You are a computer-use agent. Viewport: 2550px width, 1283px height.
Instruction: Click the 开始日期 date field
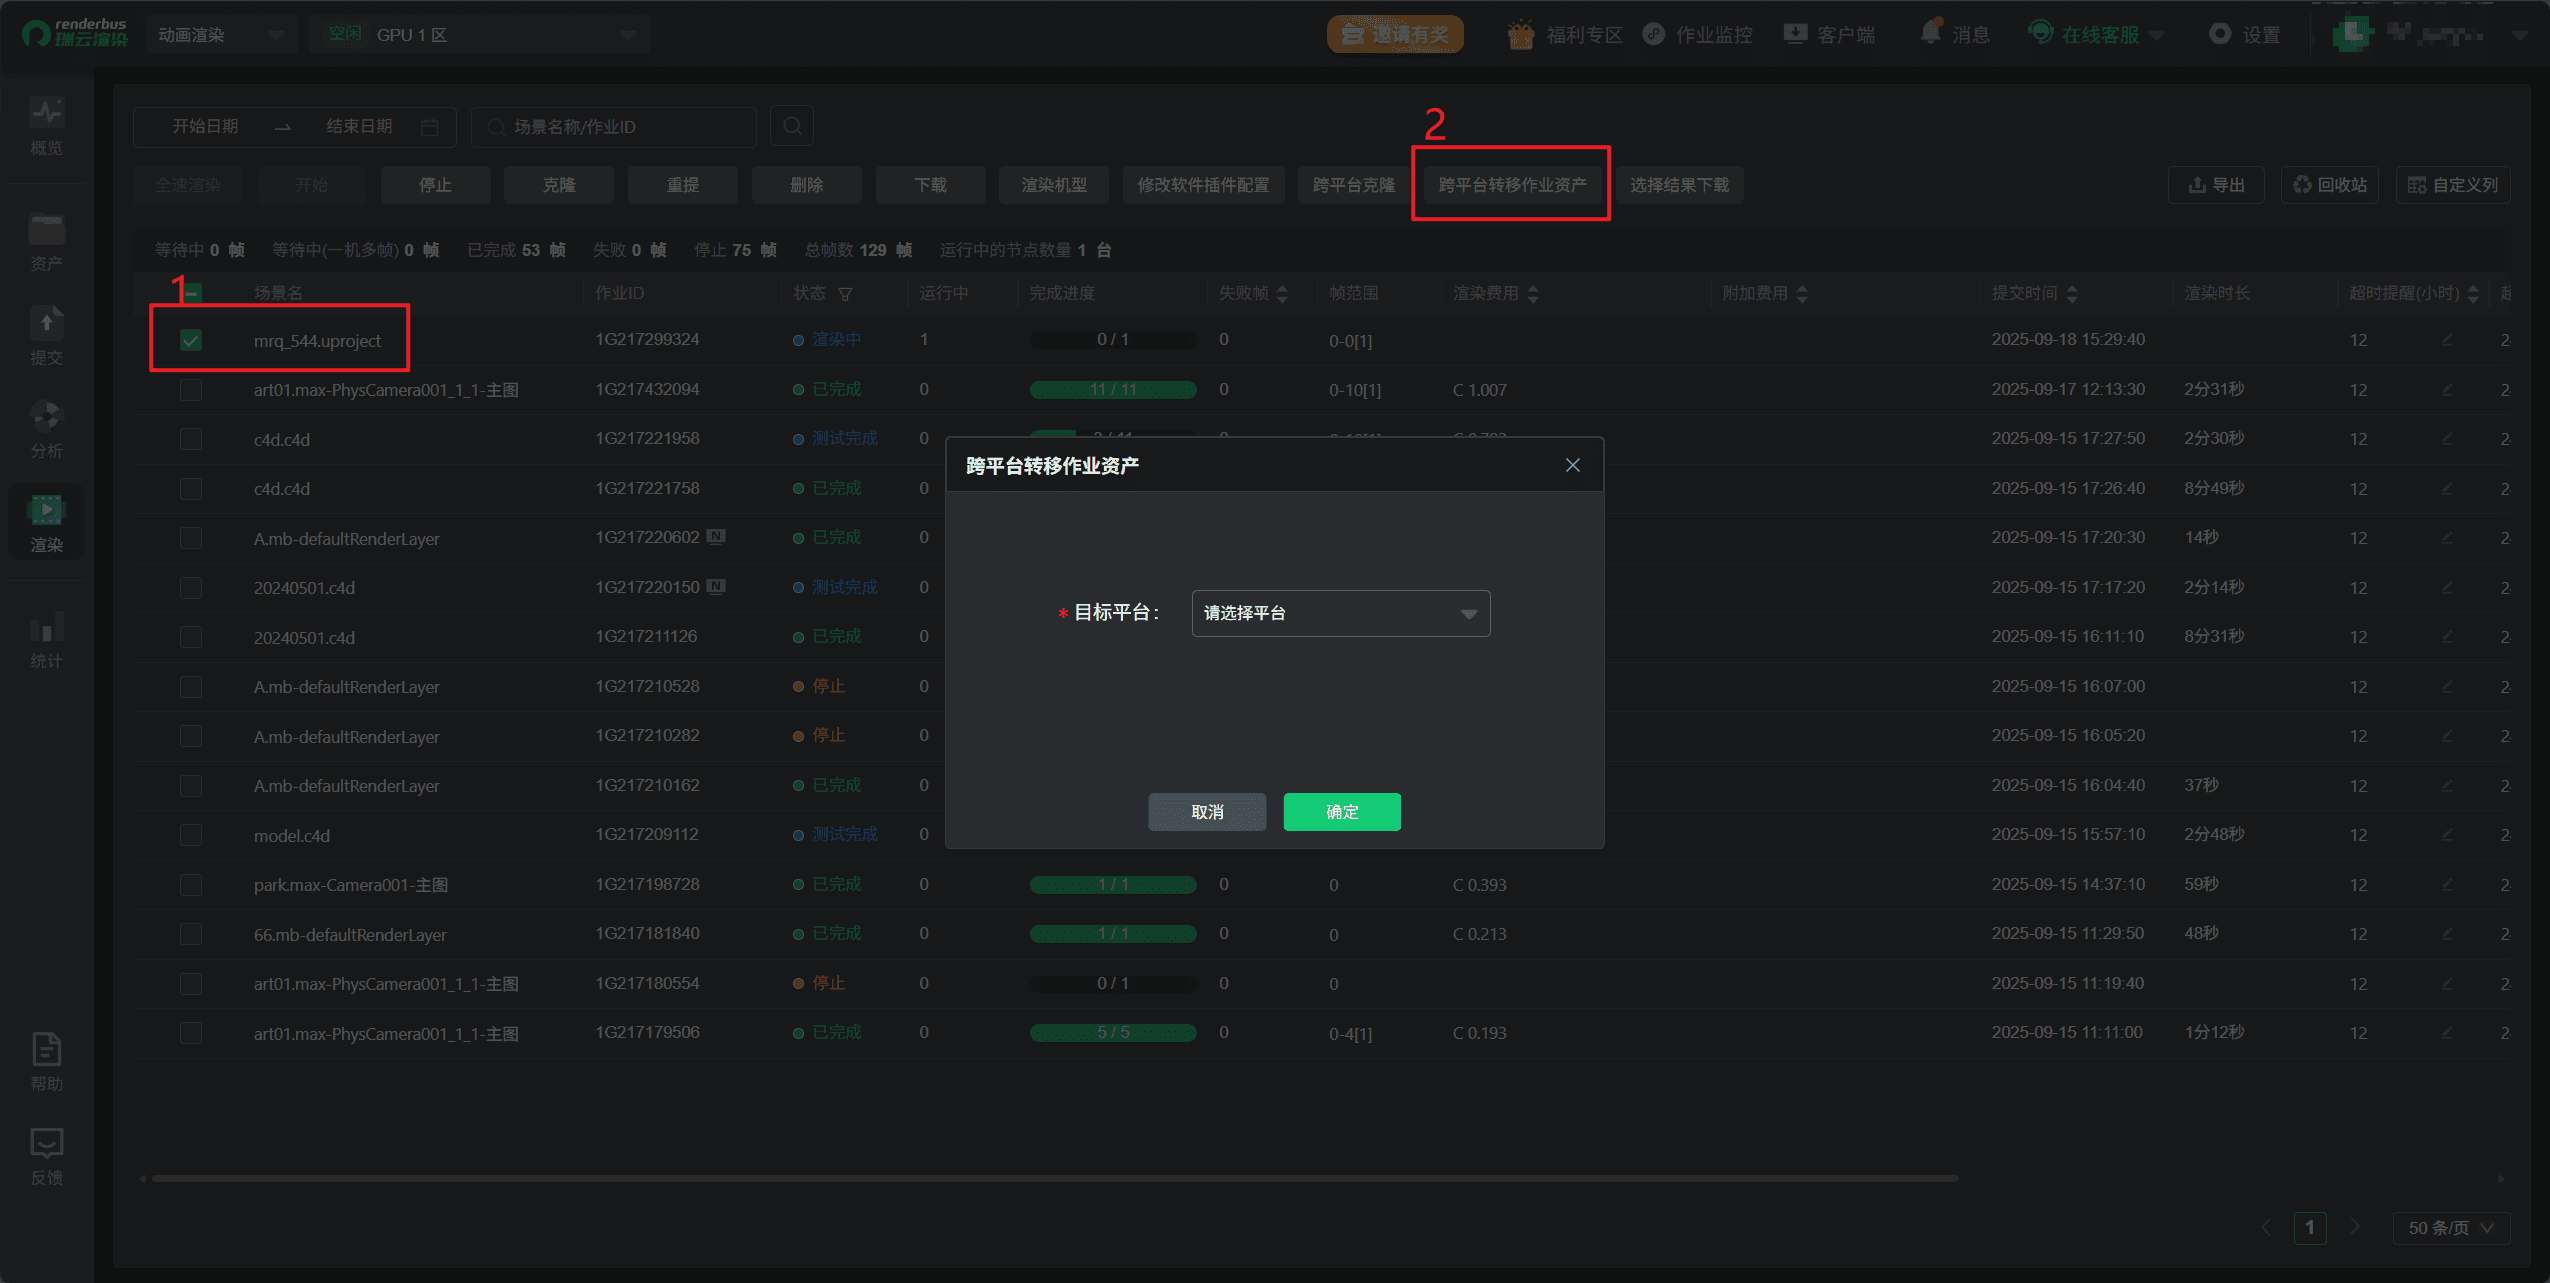tap(205, 127)
